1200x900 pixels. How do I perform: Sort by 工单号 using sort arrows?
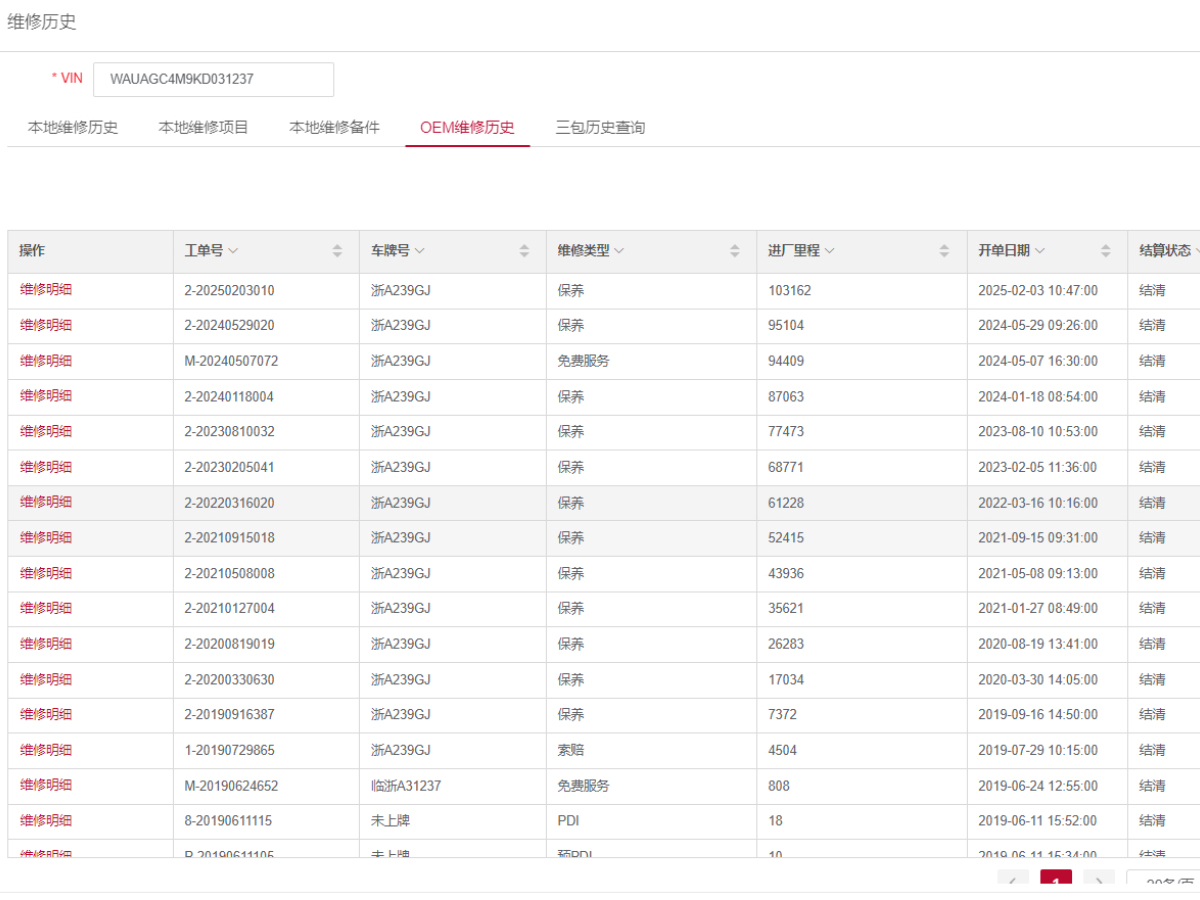pos(338,251)
